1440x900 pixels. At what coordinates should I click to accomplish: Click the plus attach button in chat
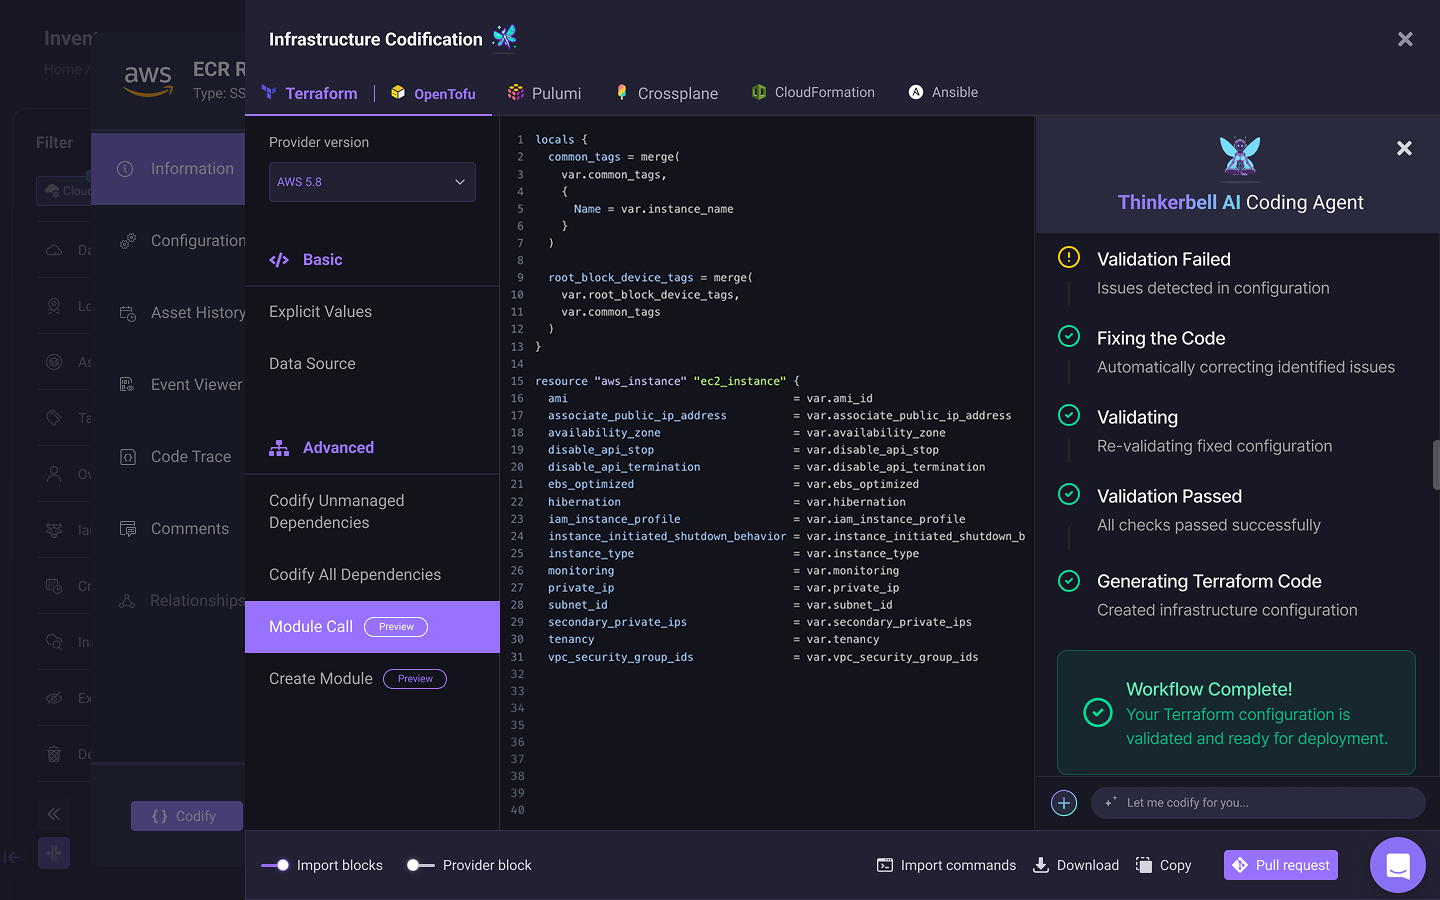tap(1064, 803)
